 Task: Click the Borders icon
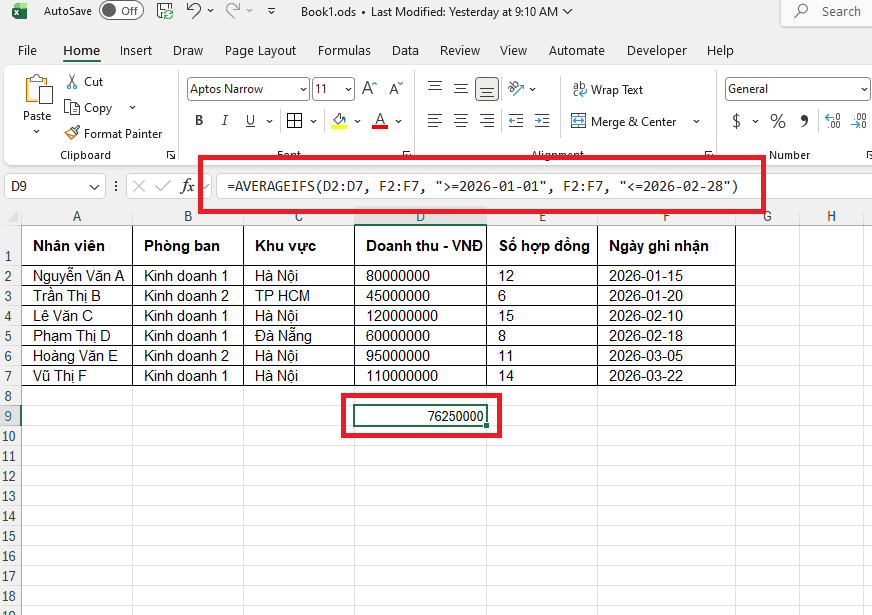(x=294, y=121)
